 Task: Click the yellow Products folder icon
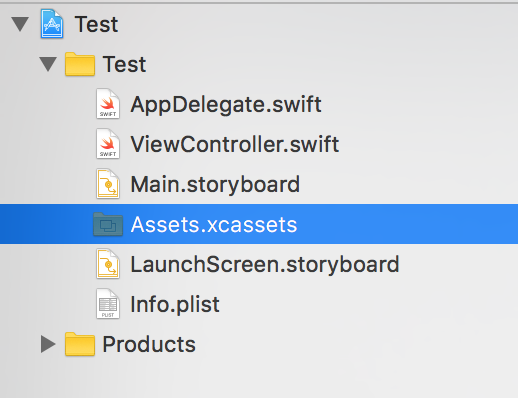80,344
